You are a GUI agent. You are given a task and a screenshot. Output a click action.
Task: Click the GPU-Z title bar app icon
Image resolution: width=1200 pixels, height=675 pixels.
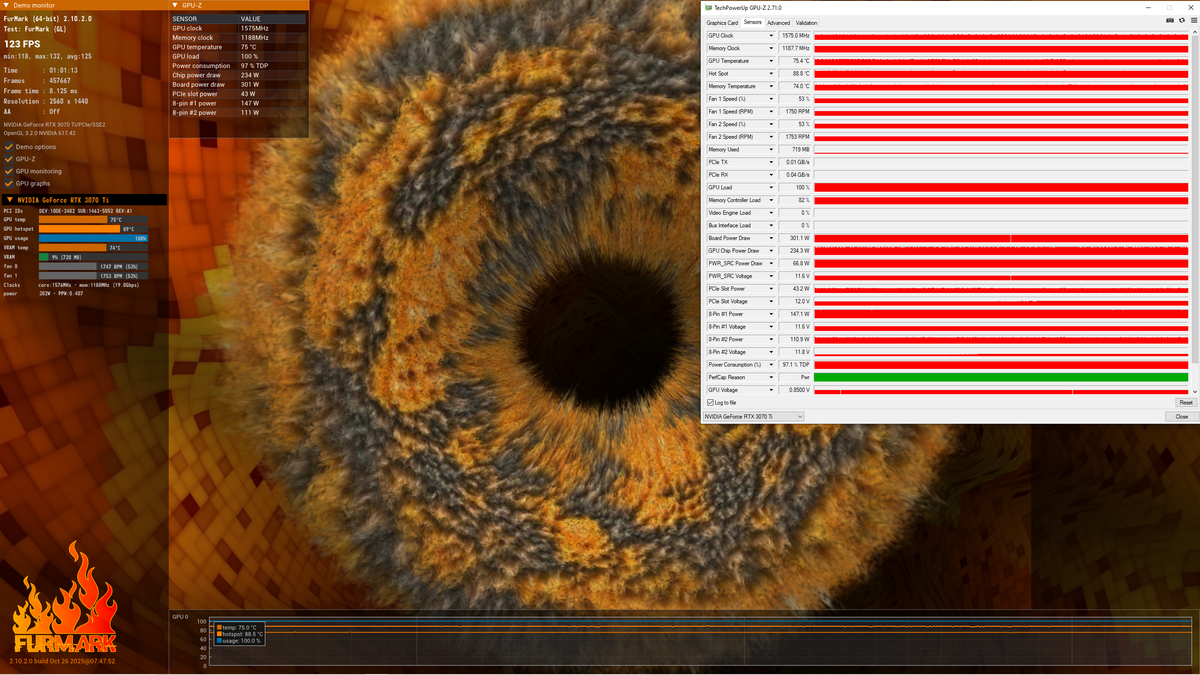[708, 7]
